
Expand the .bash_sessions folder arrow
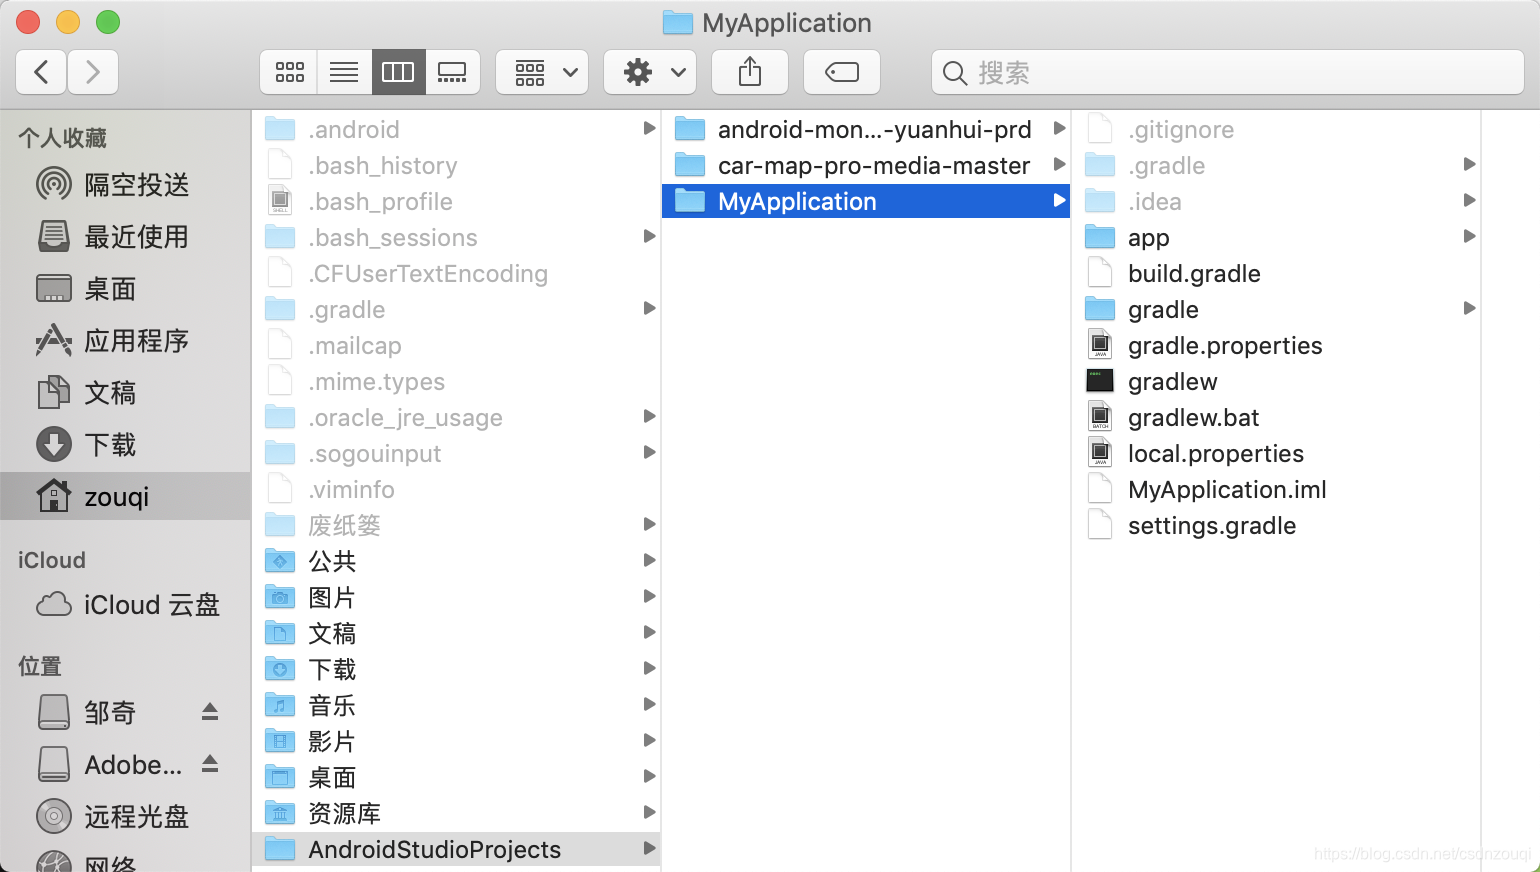pyautogui.click(x=649, y=237)
